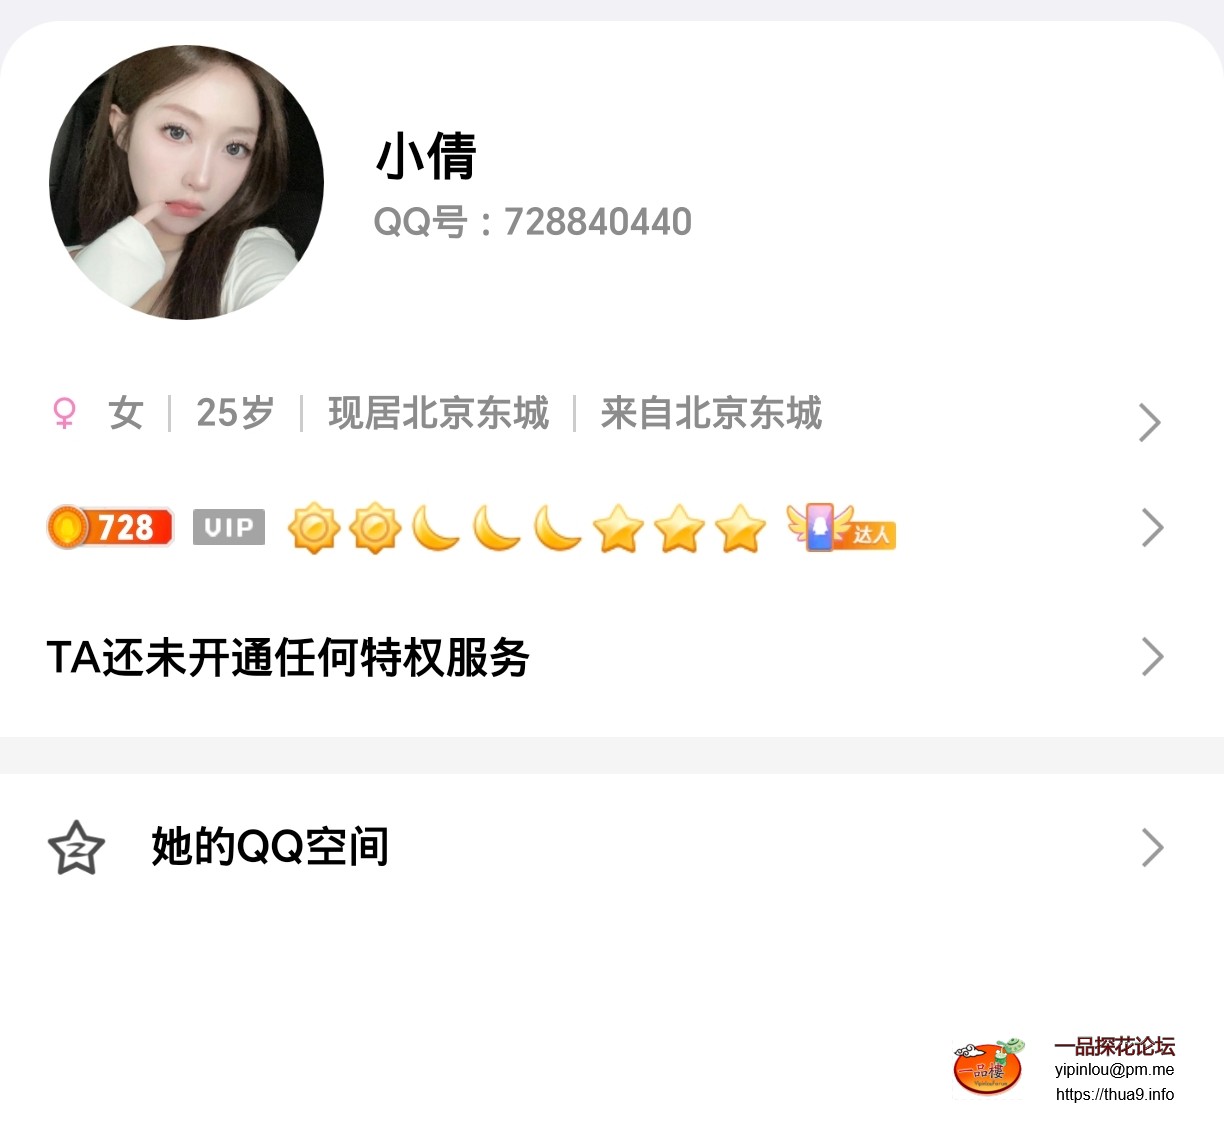Viewport: 1224px width, 1122px height.
Task: Tap the orange 728 coin badge
Action: (x=110, y=527)
